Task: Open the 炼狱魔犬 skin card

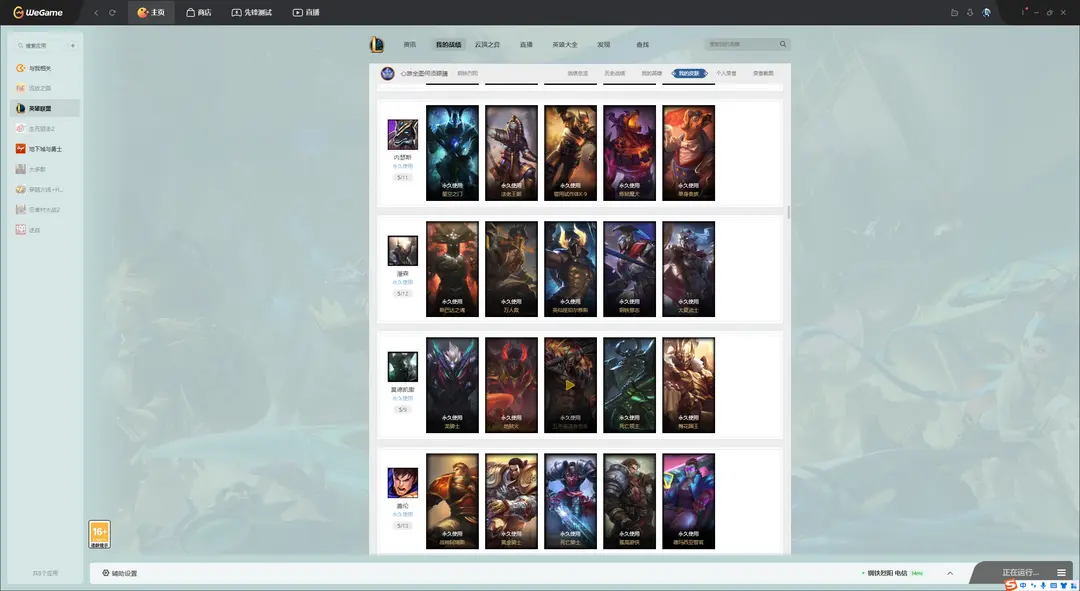Action: pyautogui.click(x=630, y=153)
